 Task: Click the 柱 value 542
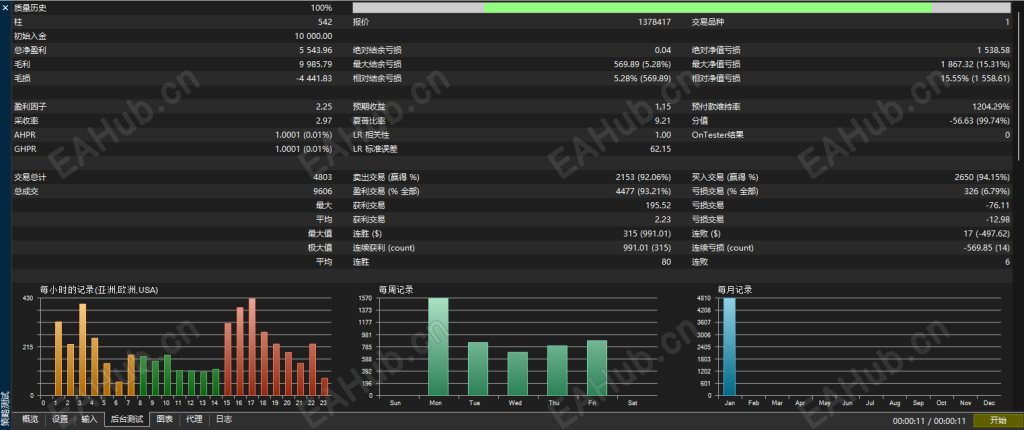tap(325, 22)
